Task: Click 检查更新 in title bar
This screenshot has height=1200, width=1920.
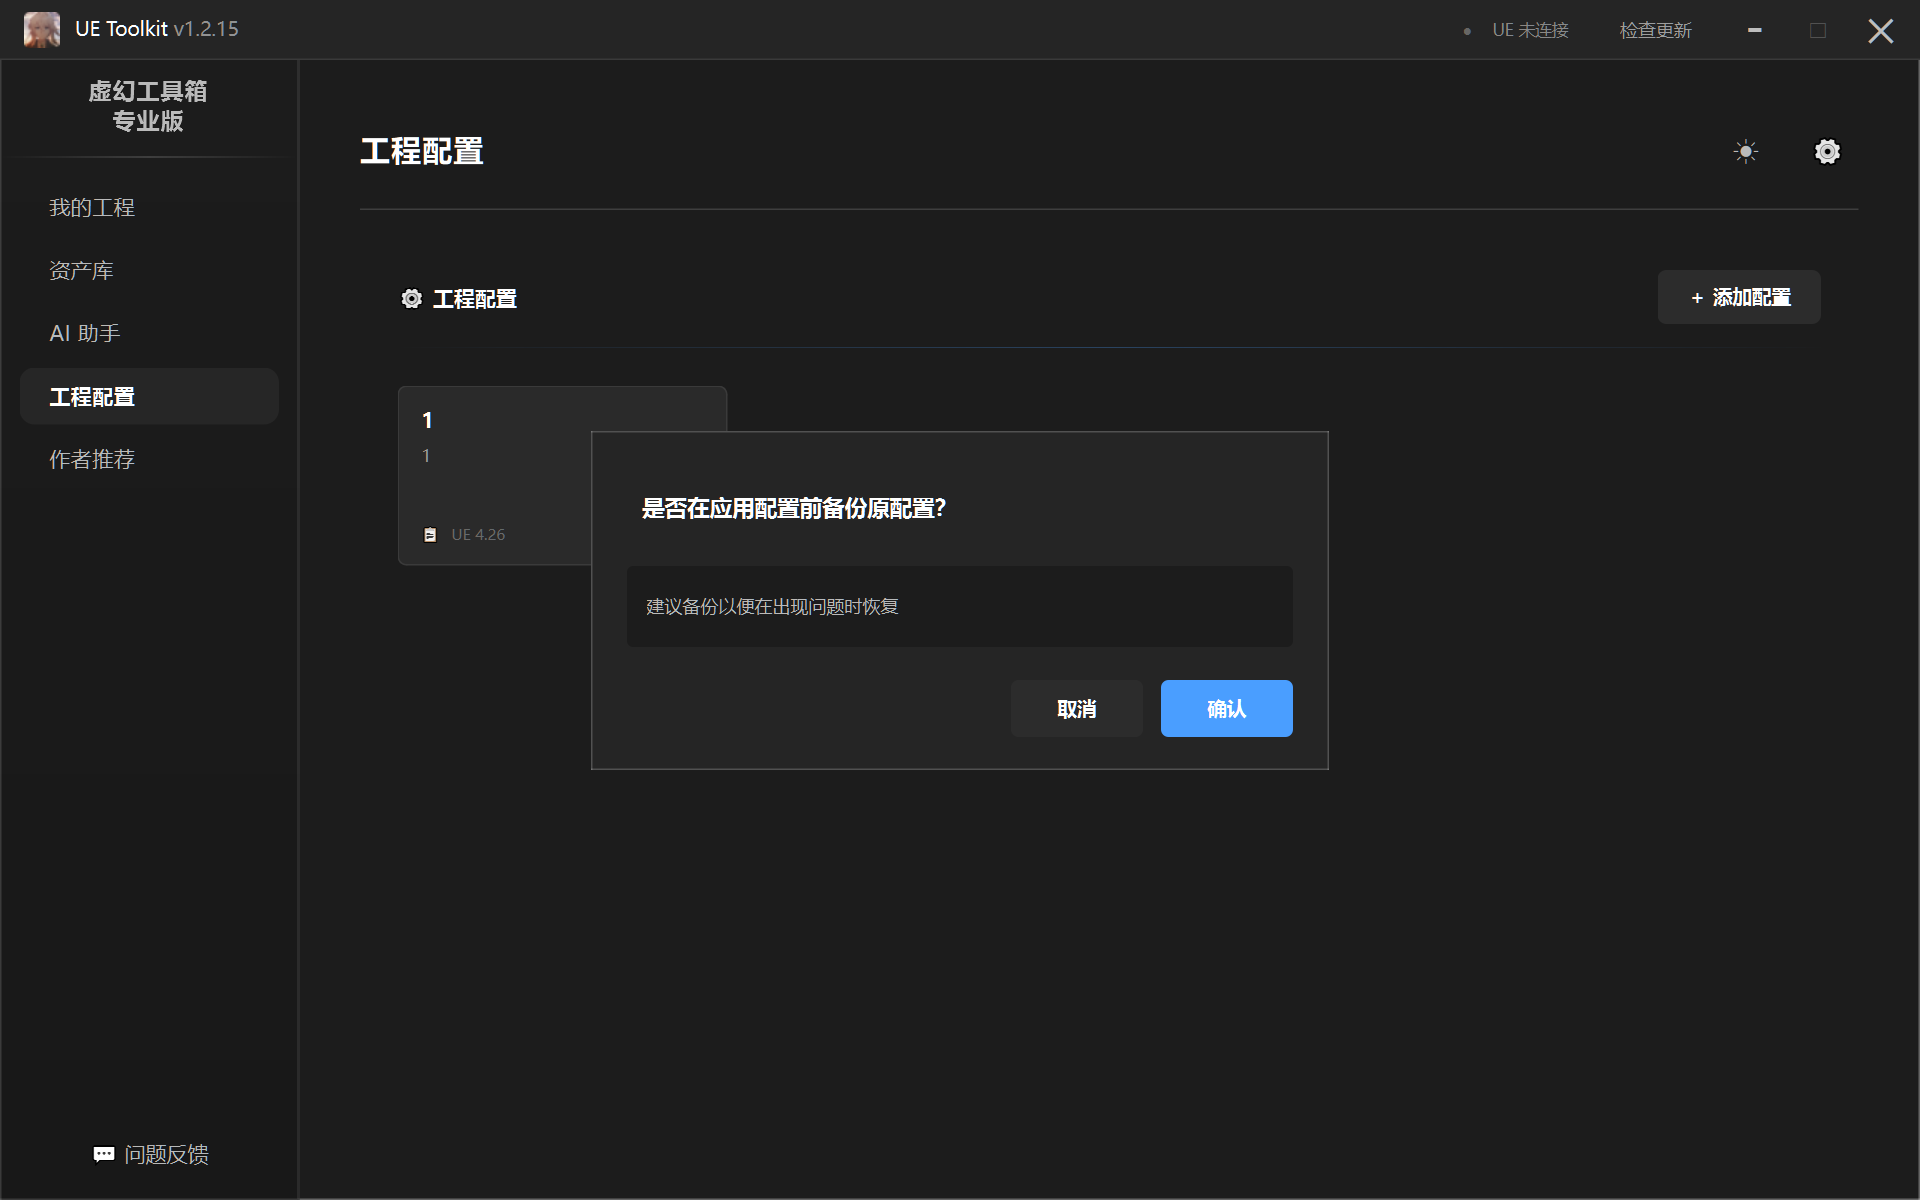Action: point(1655,31)
